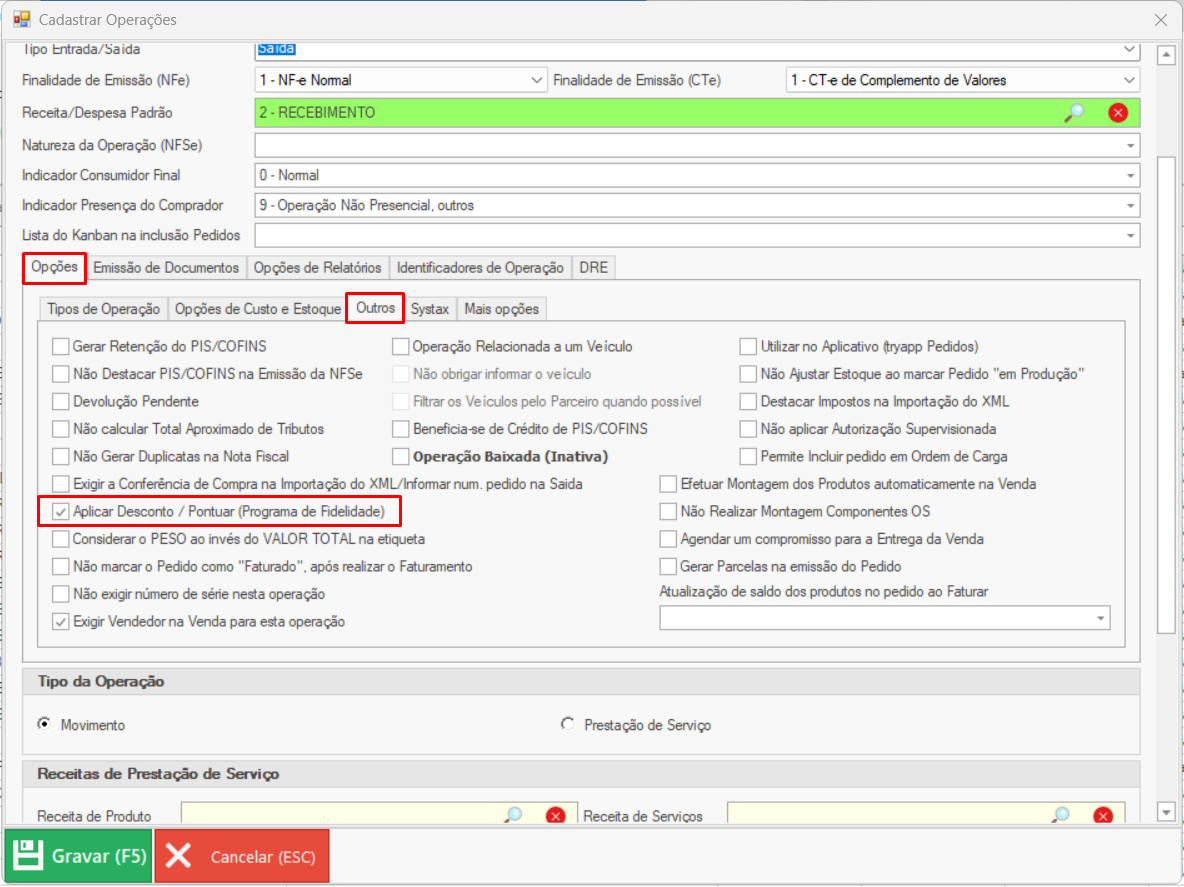Click the scrollbar down arrow
Image resolution: width=1184 pixels, height=887 pixels.
[x=1166, y=812]
